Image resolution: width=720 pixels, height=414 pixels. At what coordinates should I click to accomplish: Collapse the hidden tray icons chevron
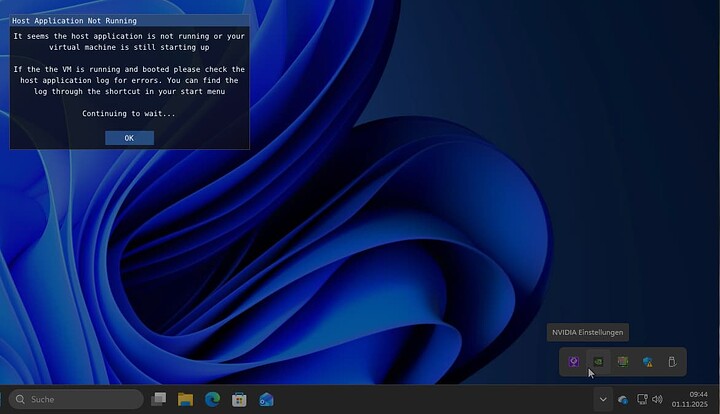[x=602, y=399]
